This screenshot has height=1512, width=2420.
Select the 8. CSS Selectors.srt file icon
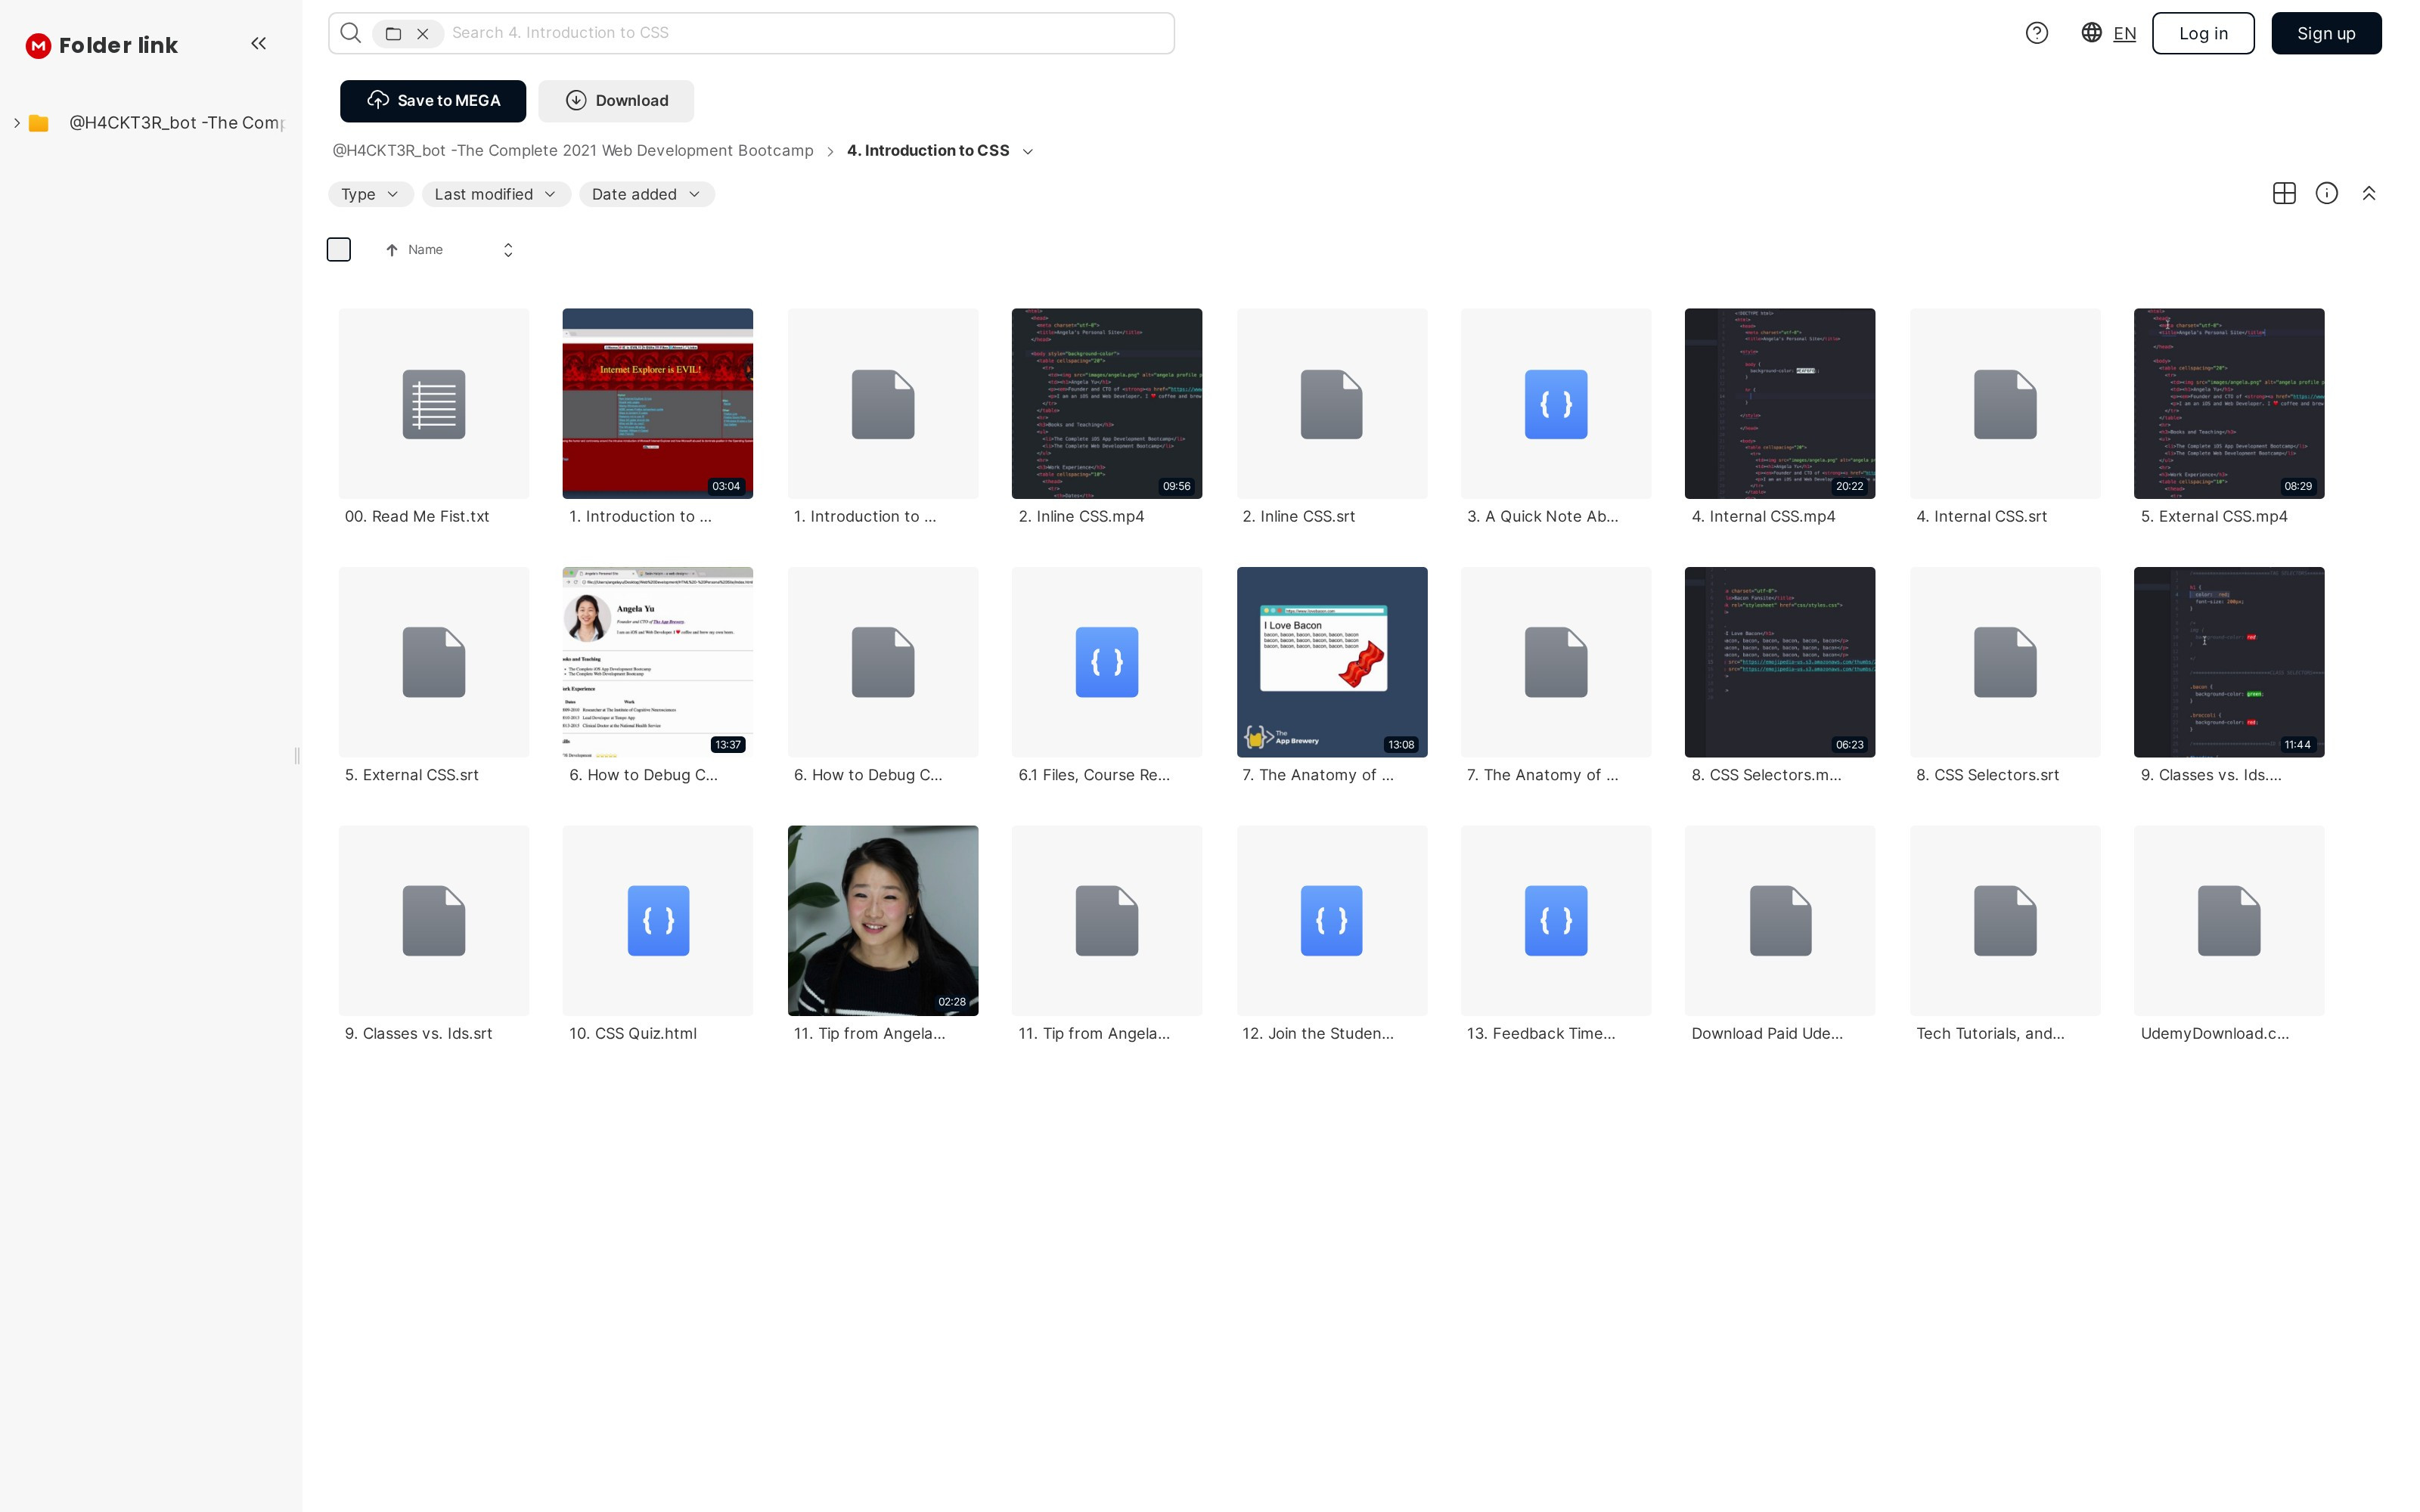pos(2005,662)
